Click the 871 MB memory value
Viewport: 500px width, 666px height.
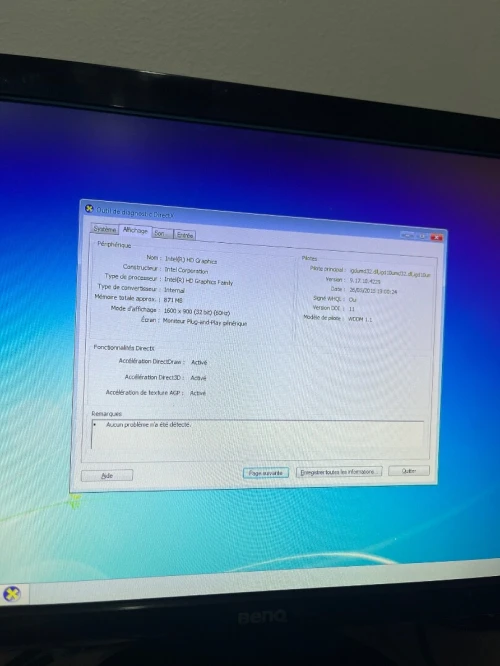coord(173,300)
